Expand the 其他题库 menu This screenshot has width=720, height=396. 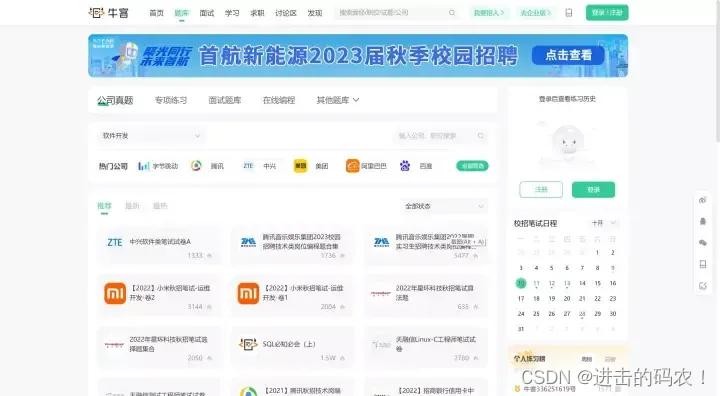click(338, 100)
